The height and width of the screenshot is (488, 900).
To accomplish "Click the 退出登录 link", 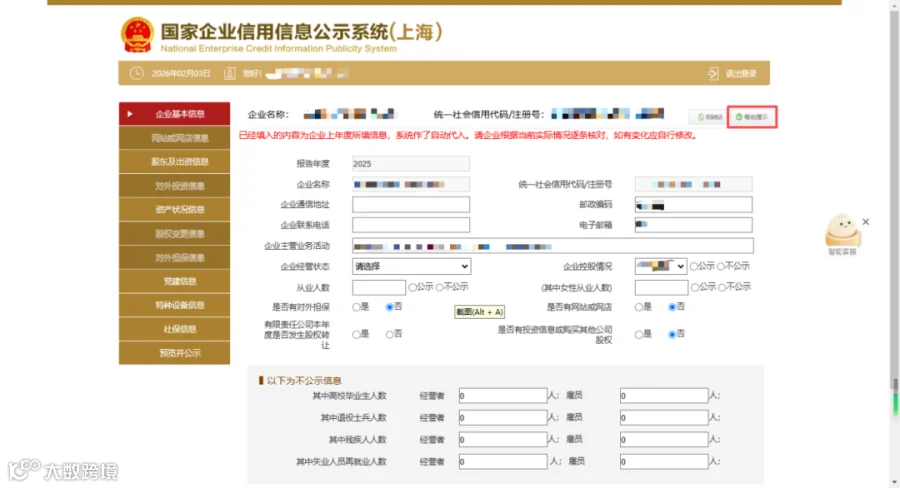I will 741,73.
